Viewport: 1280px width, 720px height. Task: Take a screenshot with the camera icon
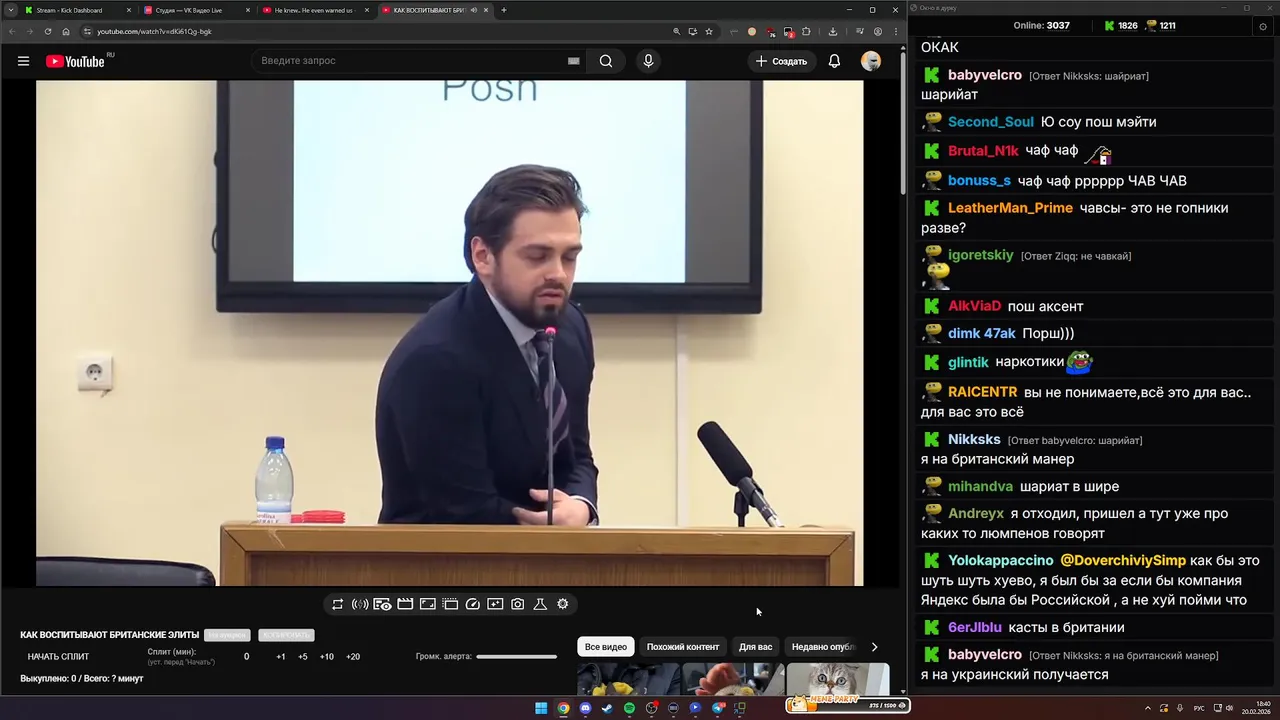[517, 604]
